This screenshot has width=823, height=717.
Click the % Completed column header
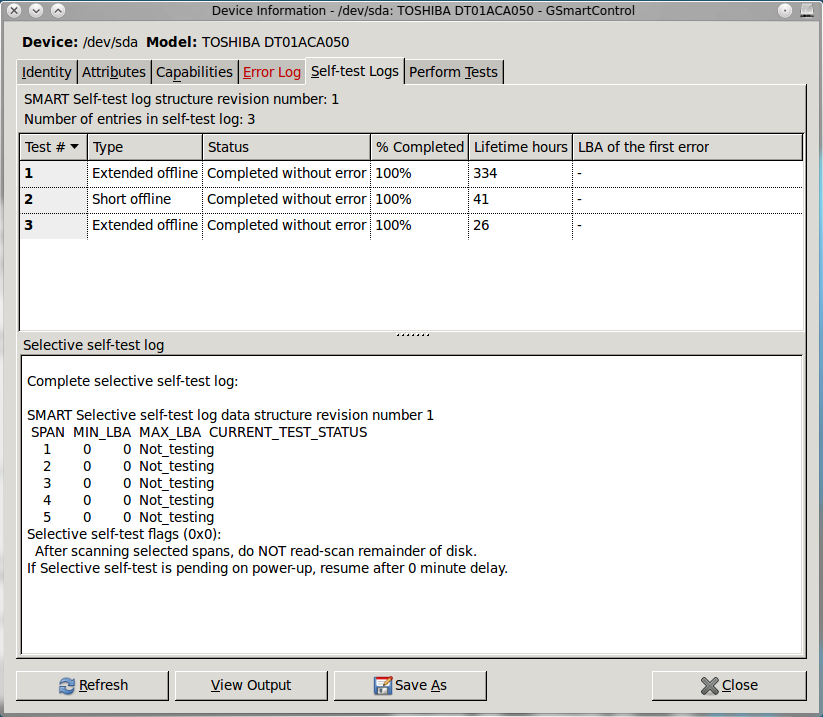pos(419,147)
